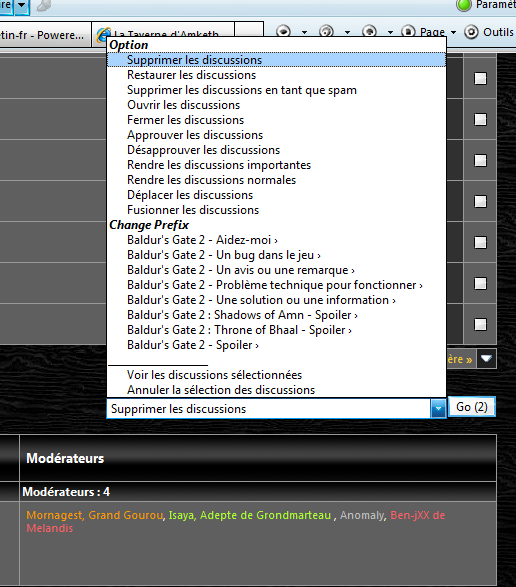Select prefix 'Baldur's Gate 2 - Aidez-moi'

[x=276, y=240]
